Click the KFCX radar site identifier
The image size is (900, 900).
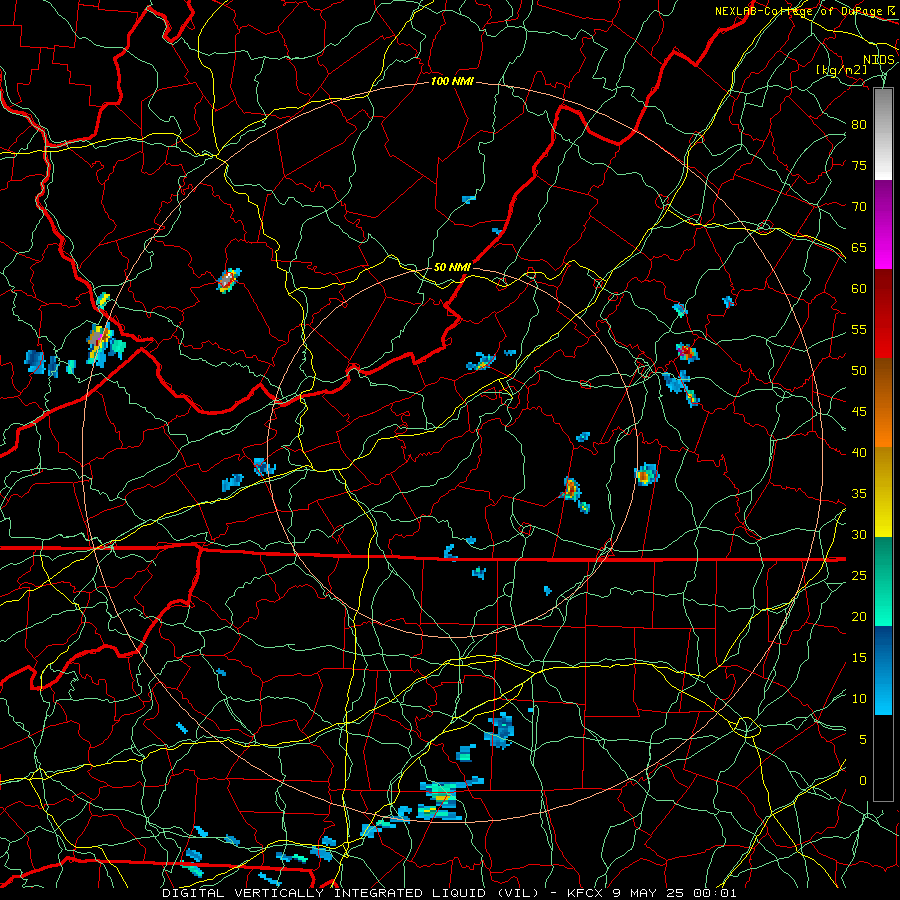pos(585,893)
